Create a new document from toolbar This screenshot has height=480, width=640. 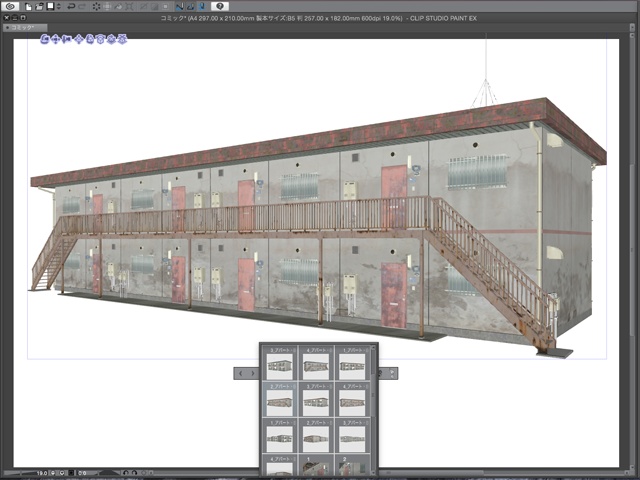click(29, 7)
